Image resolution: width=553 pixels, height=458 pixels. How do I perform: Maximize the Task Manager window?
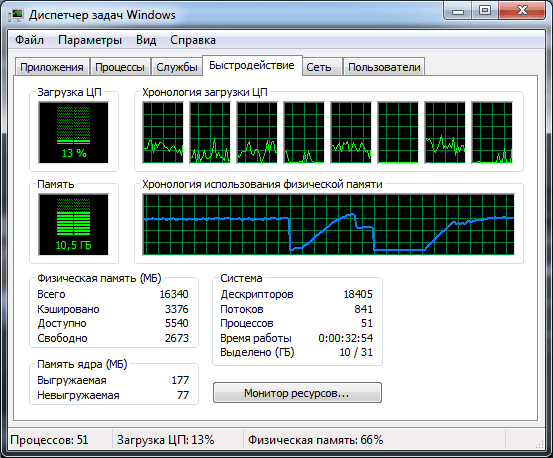pos(485,11)
